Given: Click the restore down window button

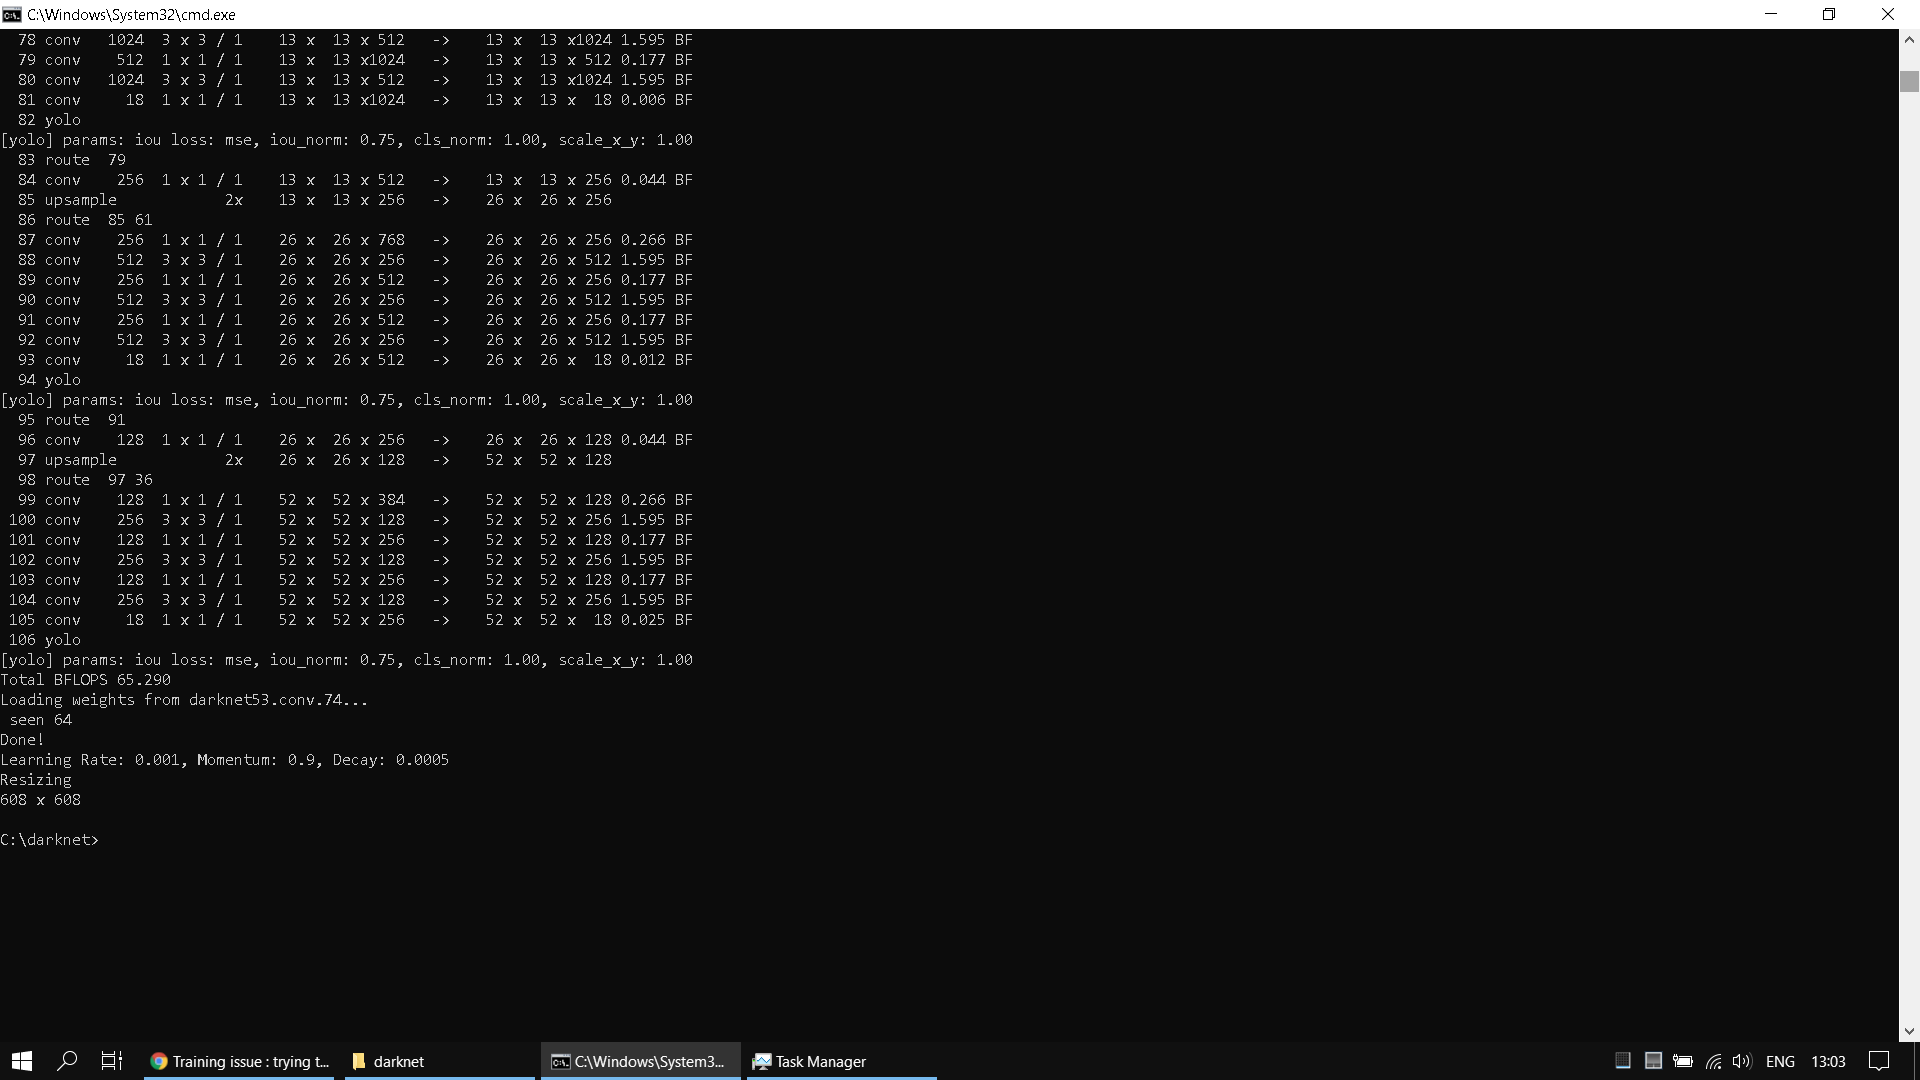Looking at the screenshot, I should click(1832, 13).
